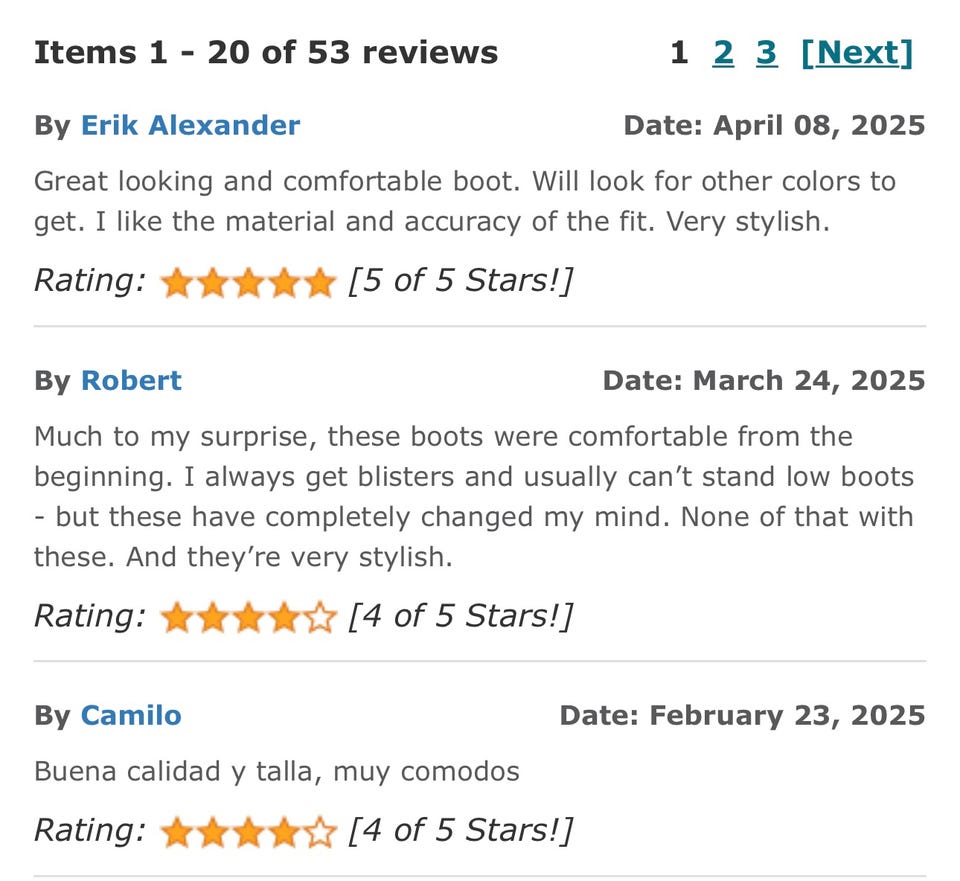
Task: Jump to page 3 of reviews
Action: tap(767, 52)
